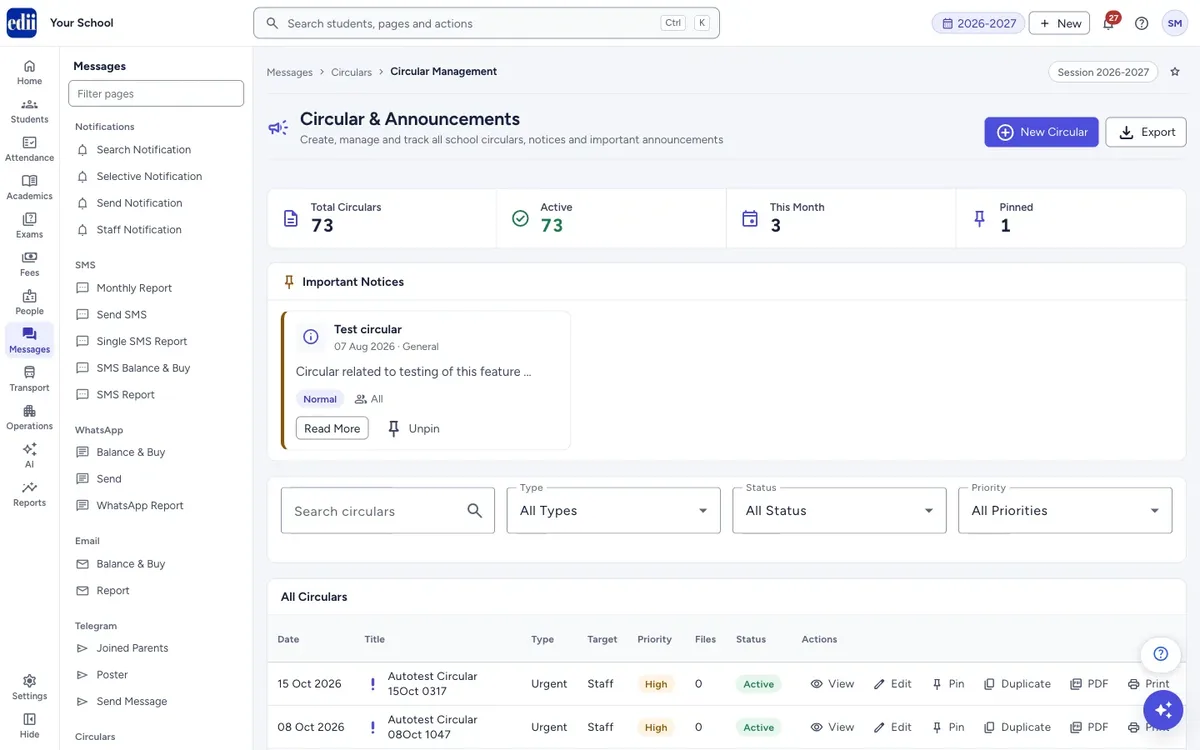Read More of the Test circular
This screenshot has width=1200, height=750.
coord(332,428)
